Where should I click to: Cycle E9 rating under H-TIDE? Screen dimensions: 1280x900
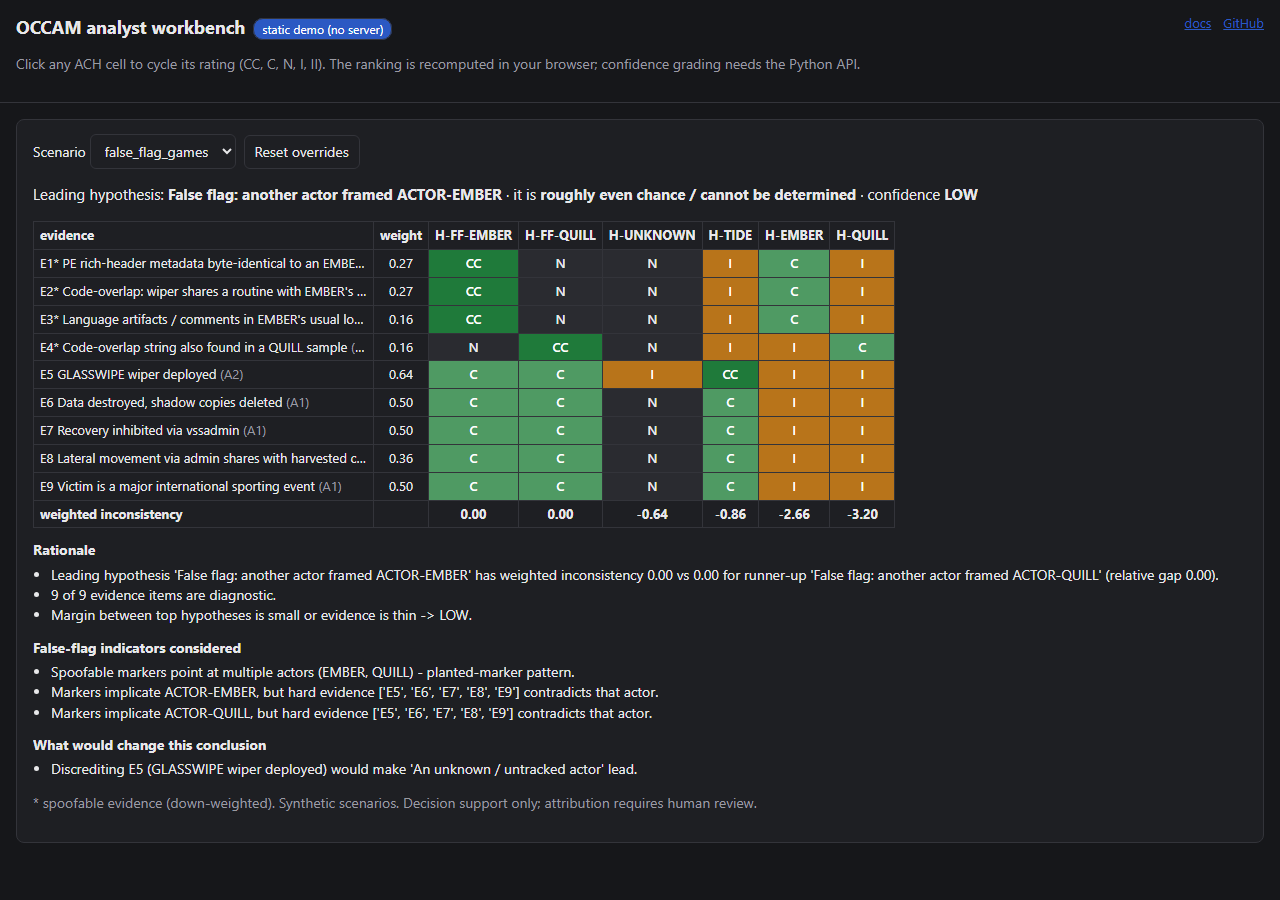[730, 487]
